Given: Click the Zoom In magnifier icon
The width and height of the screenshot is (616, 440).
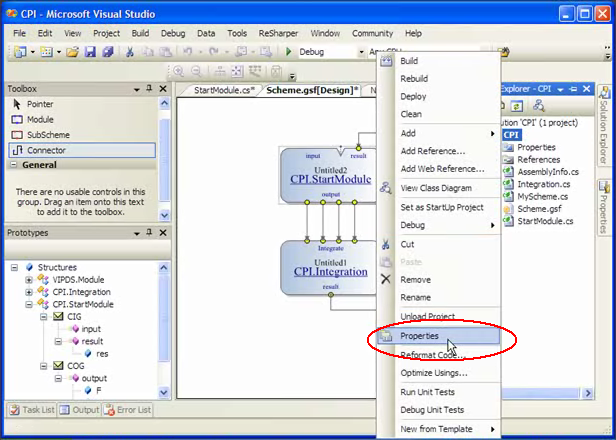Looking at the screenshot, I should 179,71.
